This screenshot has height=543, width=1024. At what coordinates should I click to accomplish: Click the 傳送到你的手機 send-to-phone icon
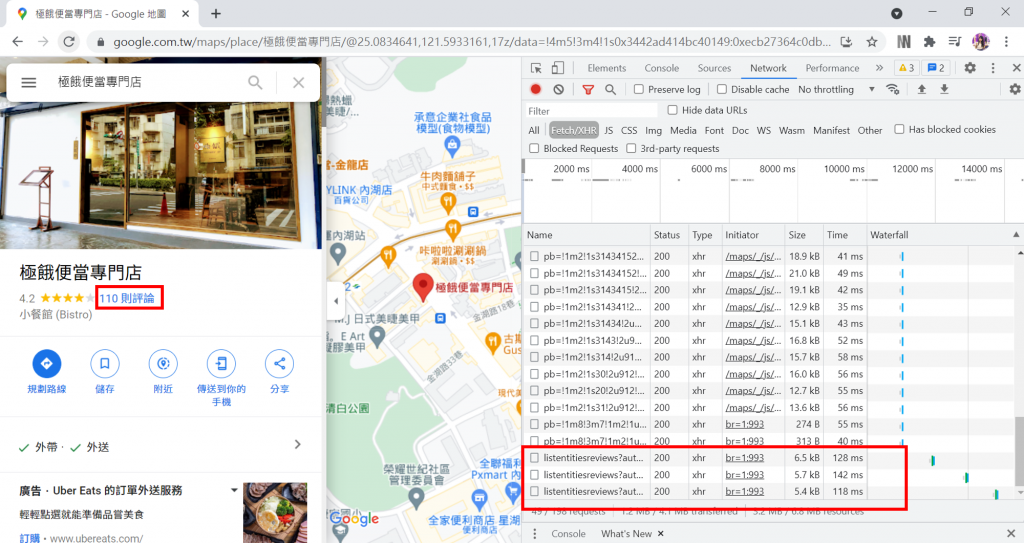click(x=221, y=364)
